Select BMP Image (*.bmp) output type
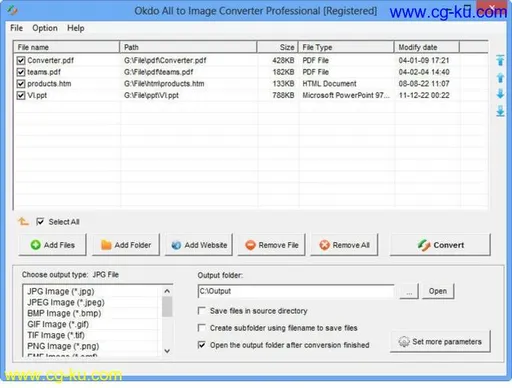The image size is (512, 388). (64, 313)
